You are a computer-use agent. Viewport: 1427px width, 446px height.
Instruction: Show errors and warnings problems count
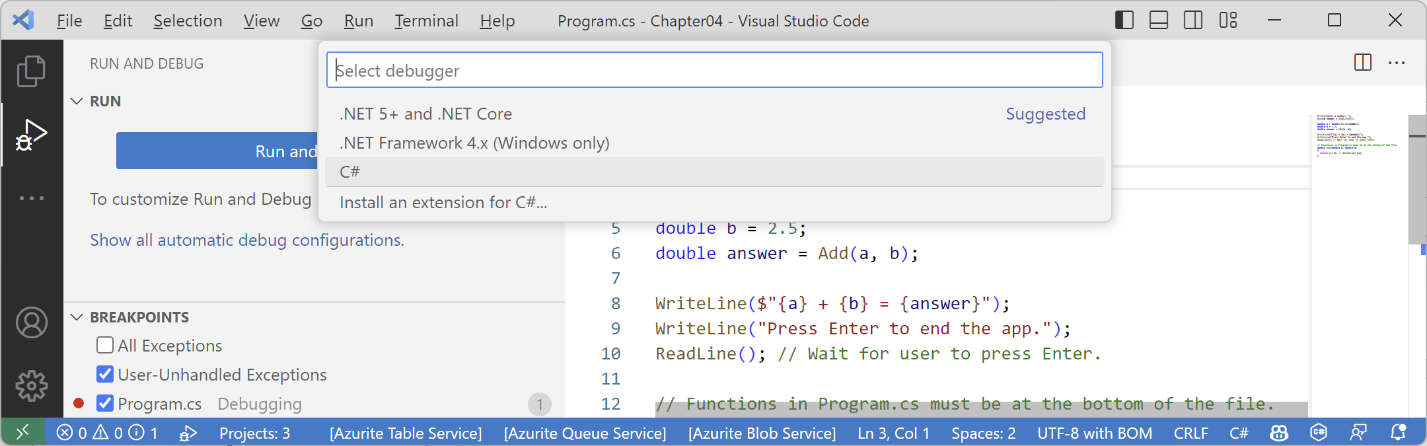tap(107, 433)
